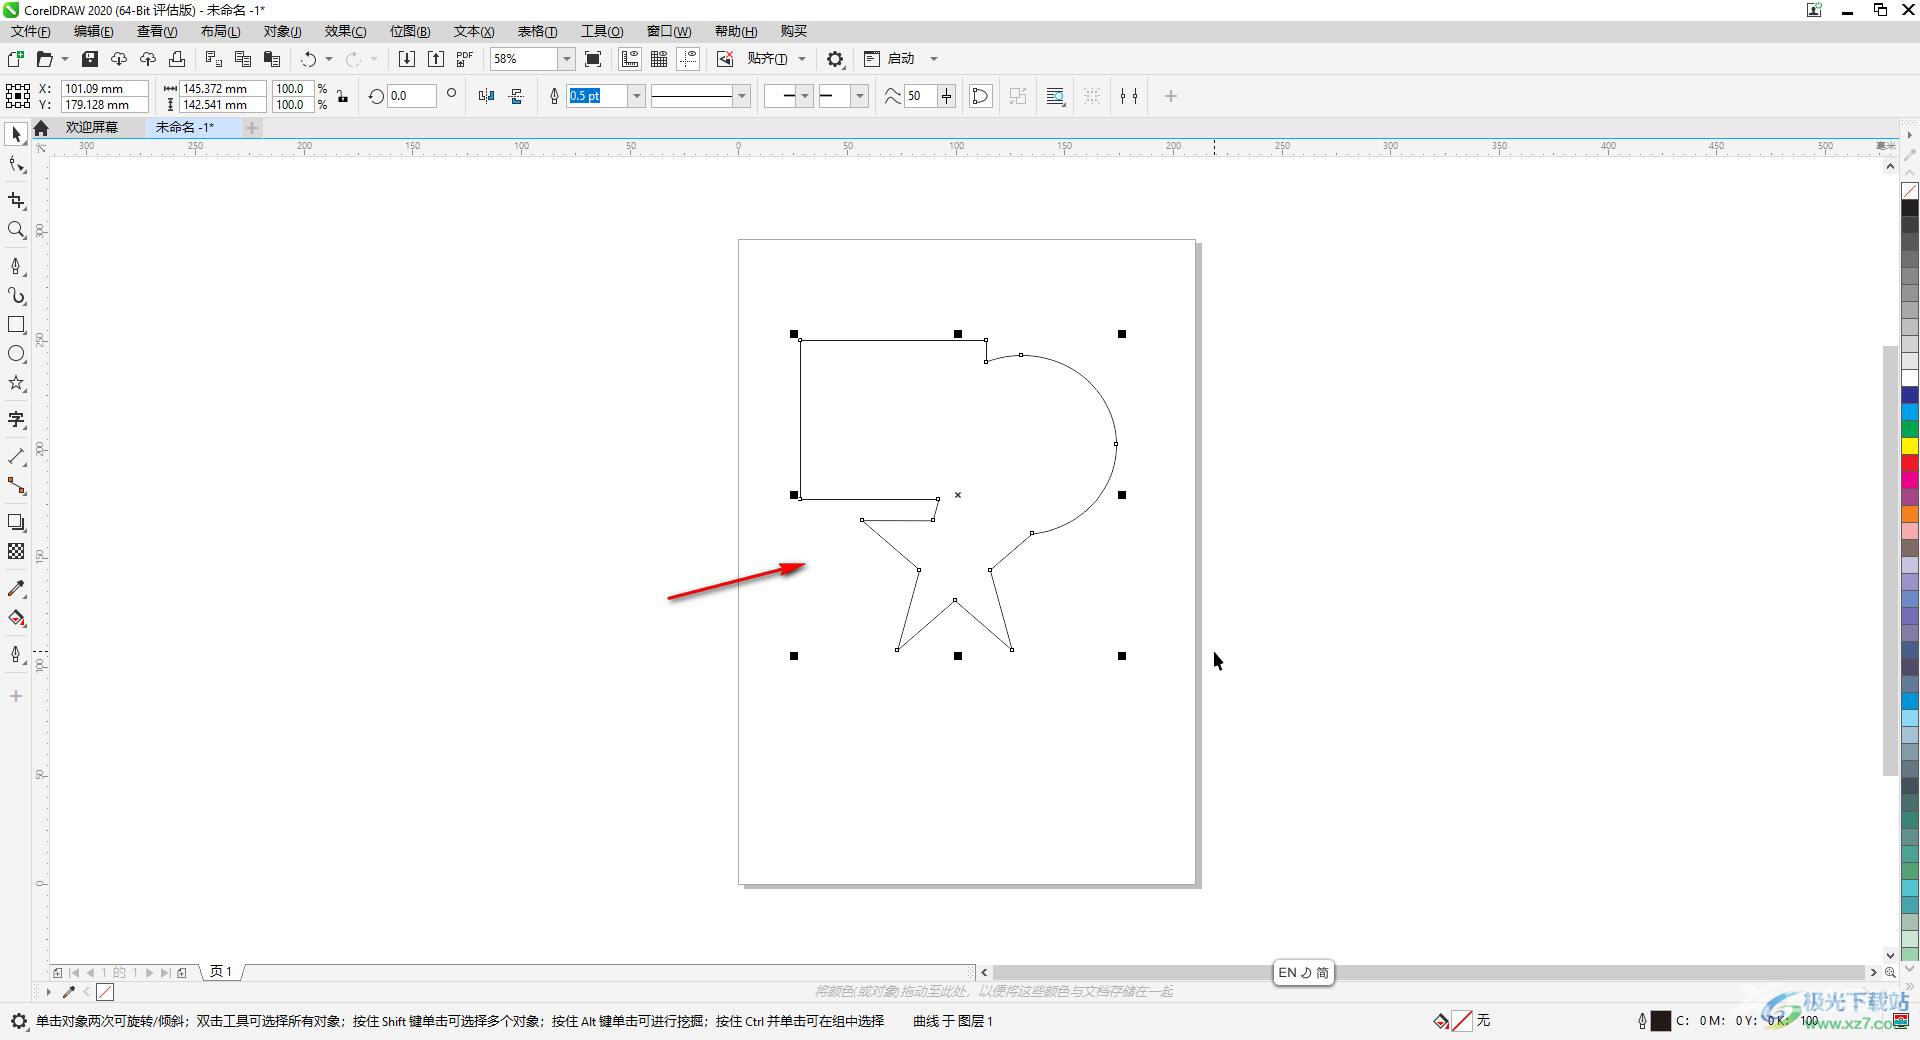The height and width of the screenshot is (1040, 1920).
Task: Toggle show rulers button
Action: [630, 59]
